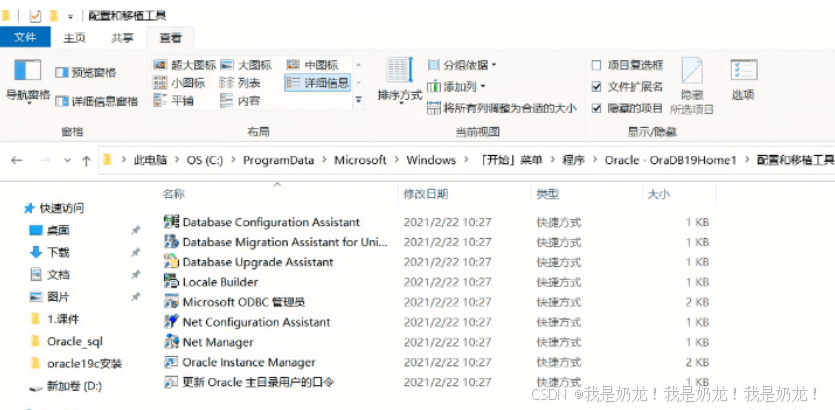Select 详细信息 details layout
Image resolution: width=835 pixels, height=410 pixels.
[x=317, y=83]
